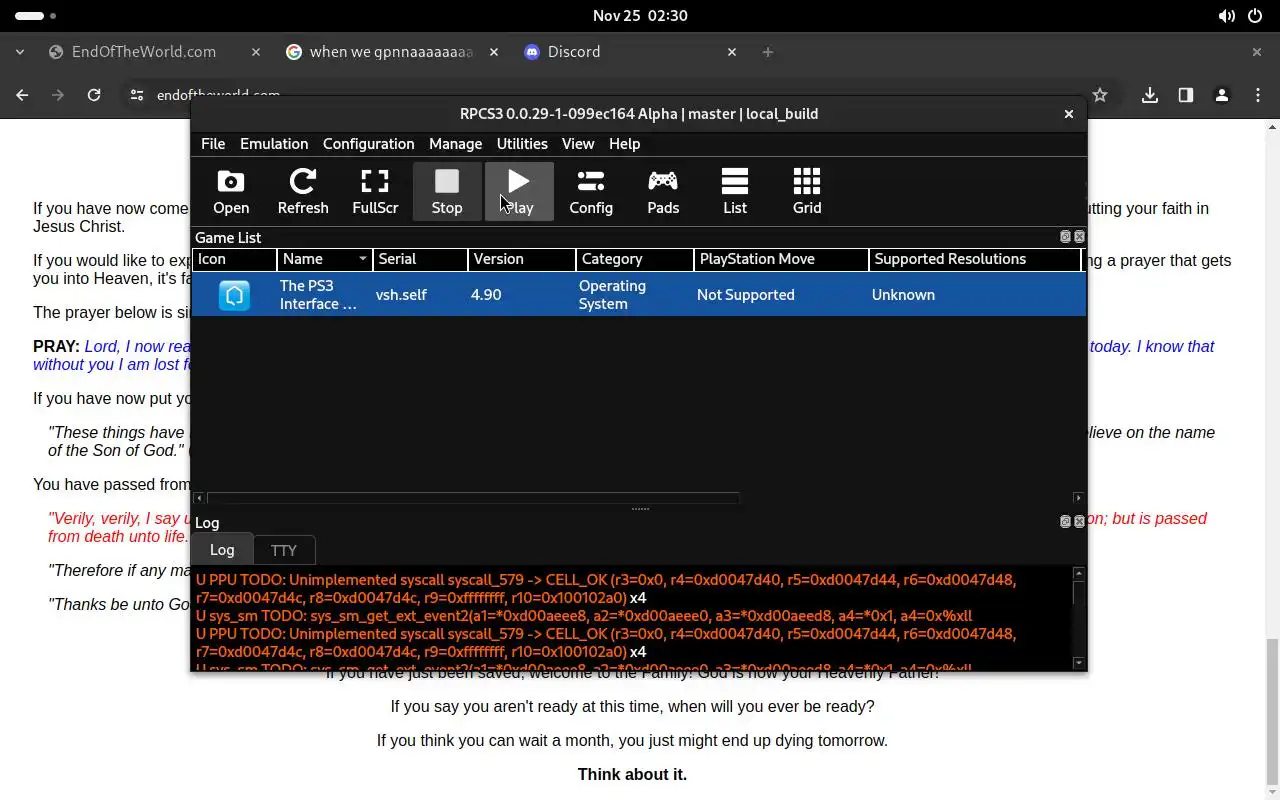Click the game list horizontal scrollbar
The width and height of the screenshot is (1280, 800).
click(472, 497)
